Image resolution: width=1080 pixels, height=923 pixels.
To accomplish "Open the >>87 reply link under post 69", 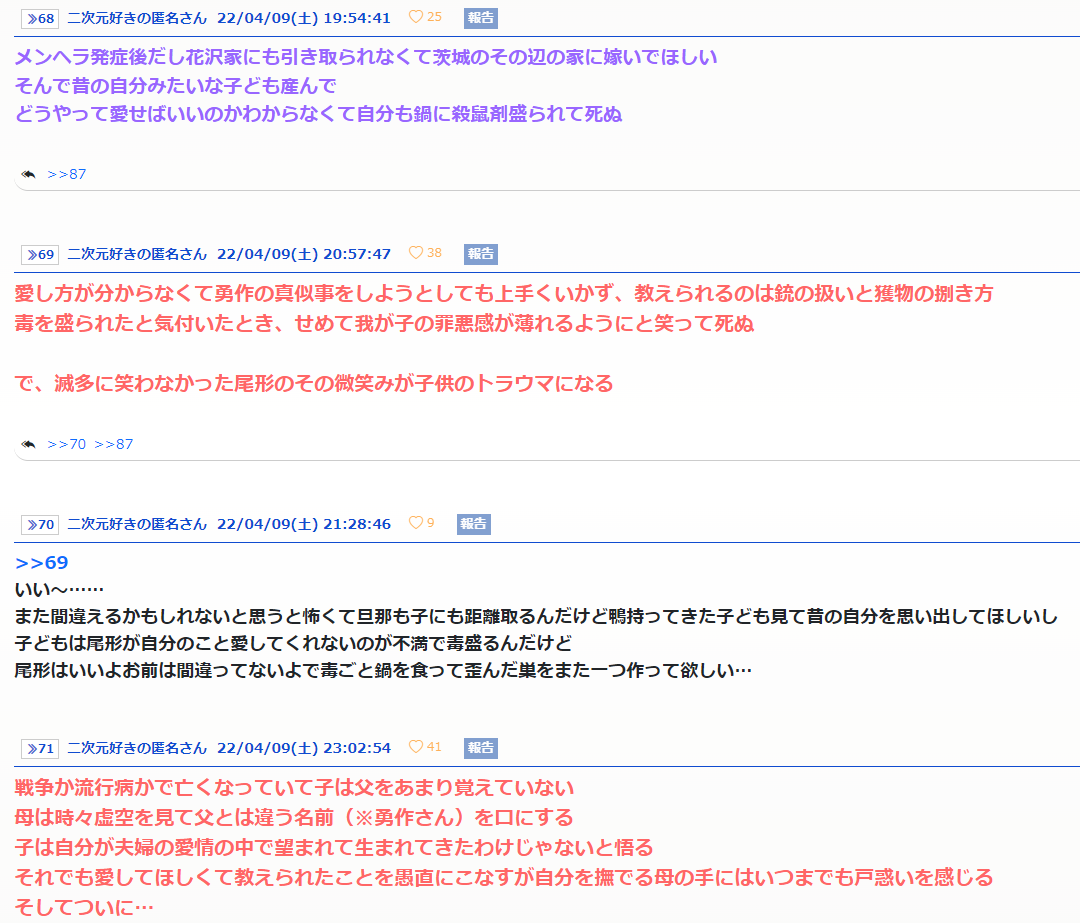I will click(x=114, y=444).
